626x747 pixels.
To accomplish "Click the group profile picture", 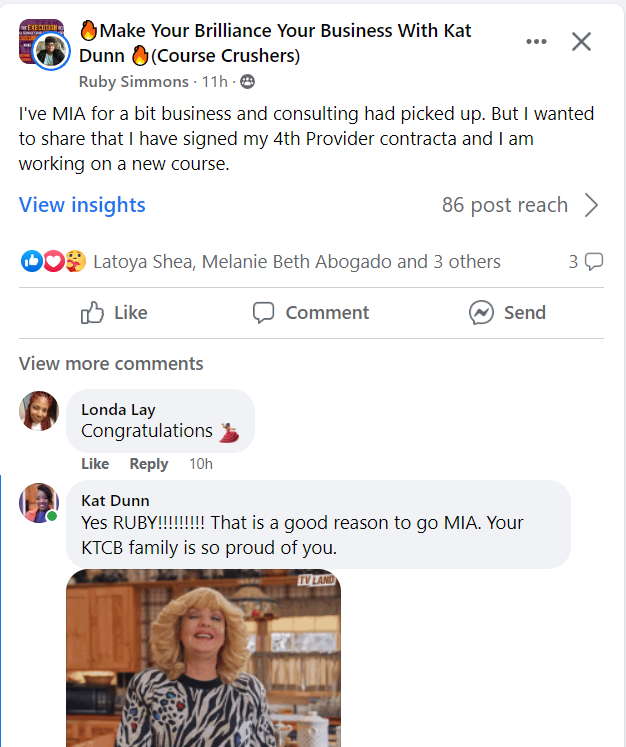I will click(43, 44).
